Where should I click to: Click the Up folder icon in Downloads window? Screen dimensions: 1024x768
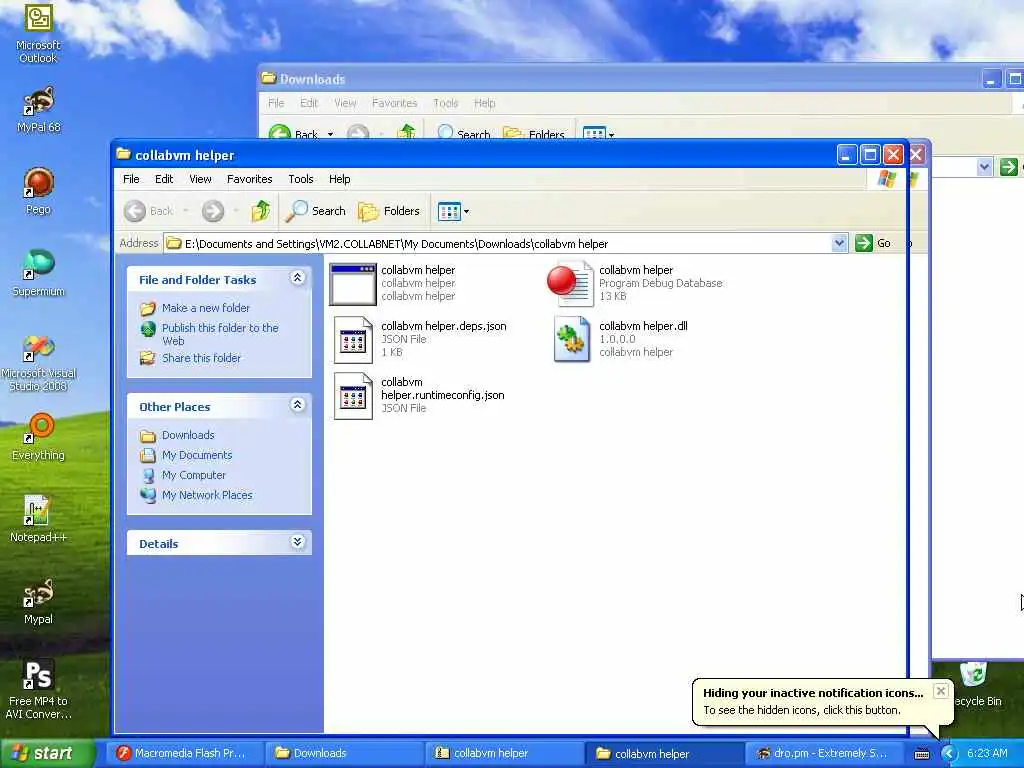406,132
